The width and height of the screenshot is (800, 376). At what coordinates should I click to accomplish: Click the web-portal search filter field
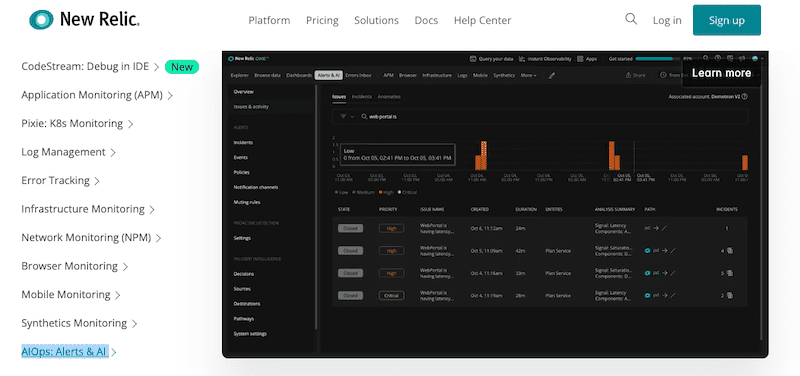(540, 116)
